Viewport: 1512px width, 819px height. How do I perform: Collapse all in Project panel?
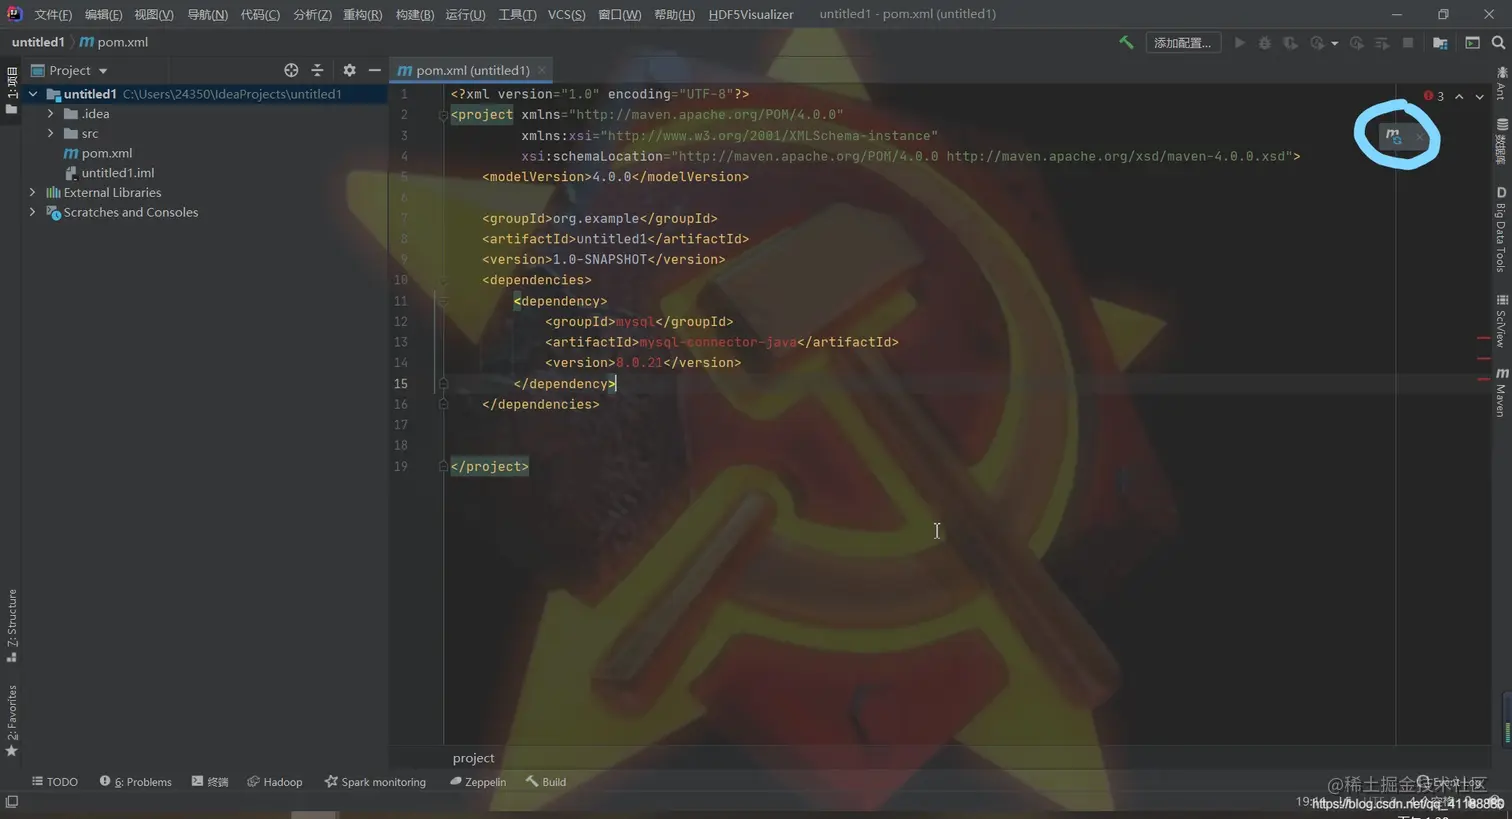coord(317,70)
